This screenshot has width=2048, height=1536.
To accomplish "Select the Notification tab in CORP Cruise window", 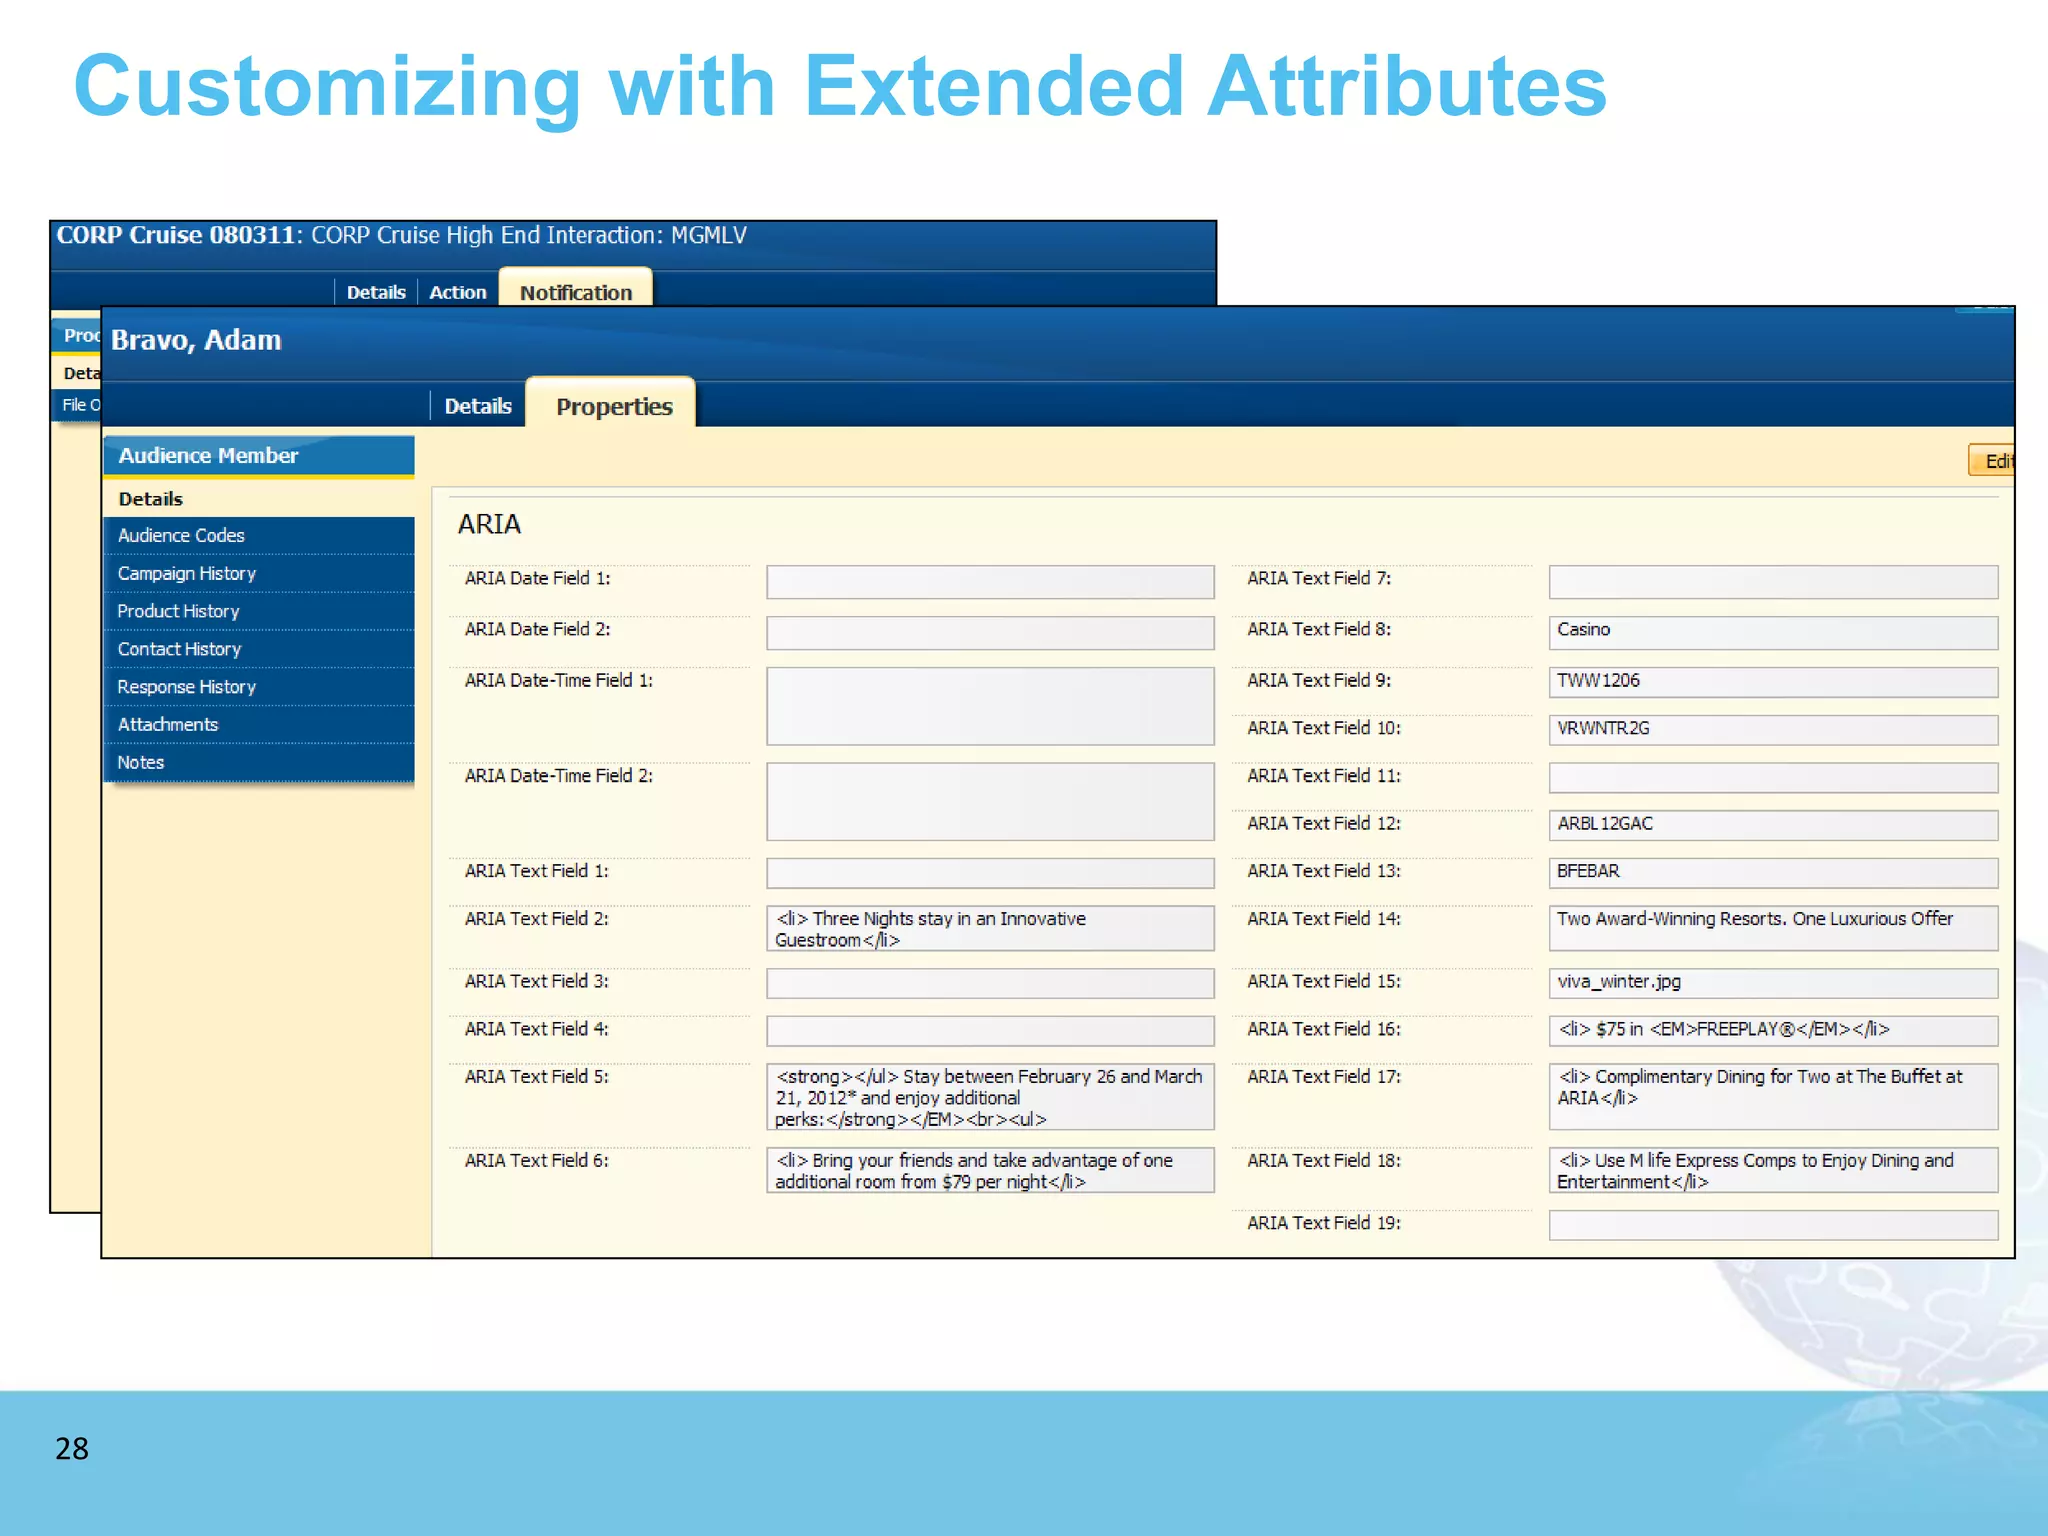I will pos(576,290).
